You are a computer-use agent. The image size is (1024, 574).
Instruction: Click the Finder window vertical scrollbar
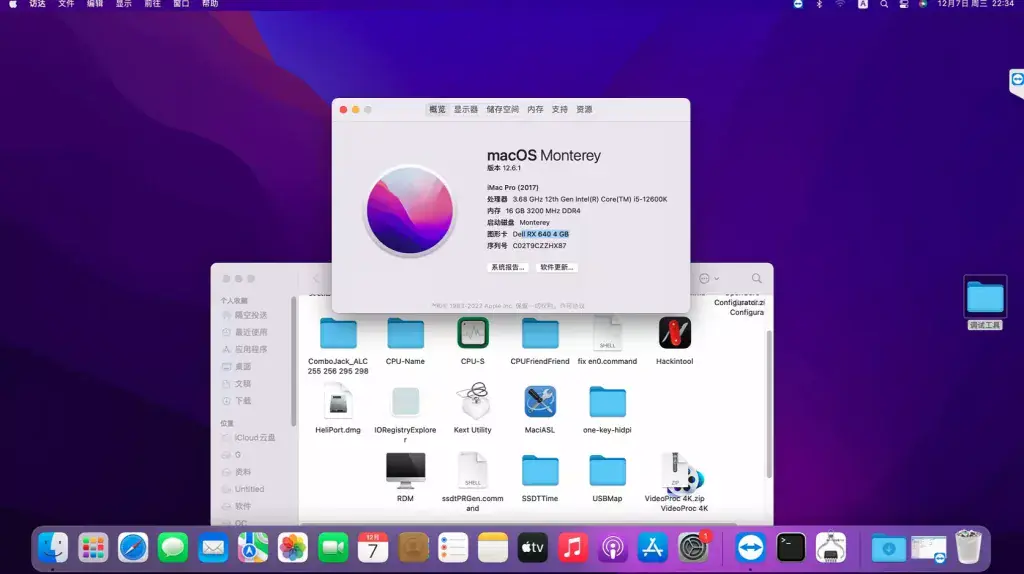(x=769, y=404)
